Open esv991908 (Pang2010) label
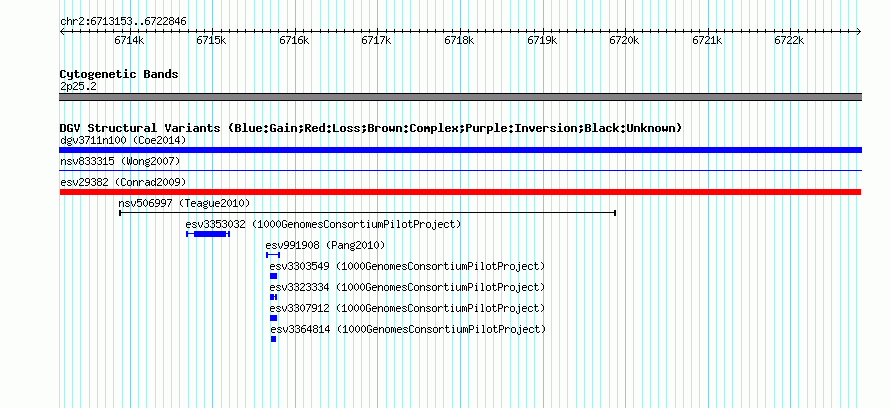The height and width of the screenshot is (408, 890). pyautogui.click(x=325, y=245)
